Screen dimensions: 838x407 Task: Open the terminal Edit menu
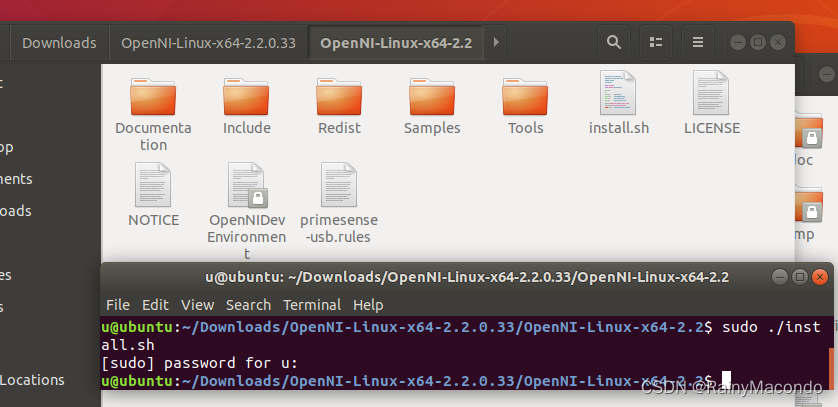155,305
